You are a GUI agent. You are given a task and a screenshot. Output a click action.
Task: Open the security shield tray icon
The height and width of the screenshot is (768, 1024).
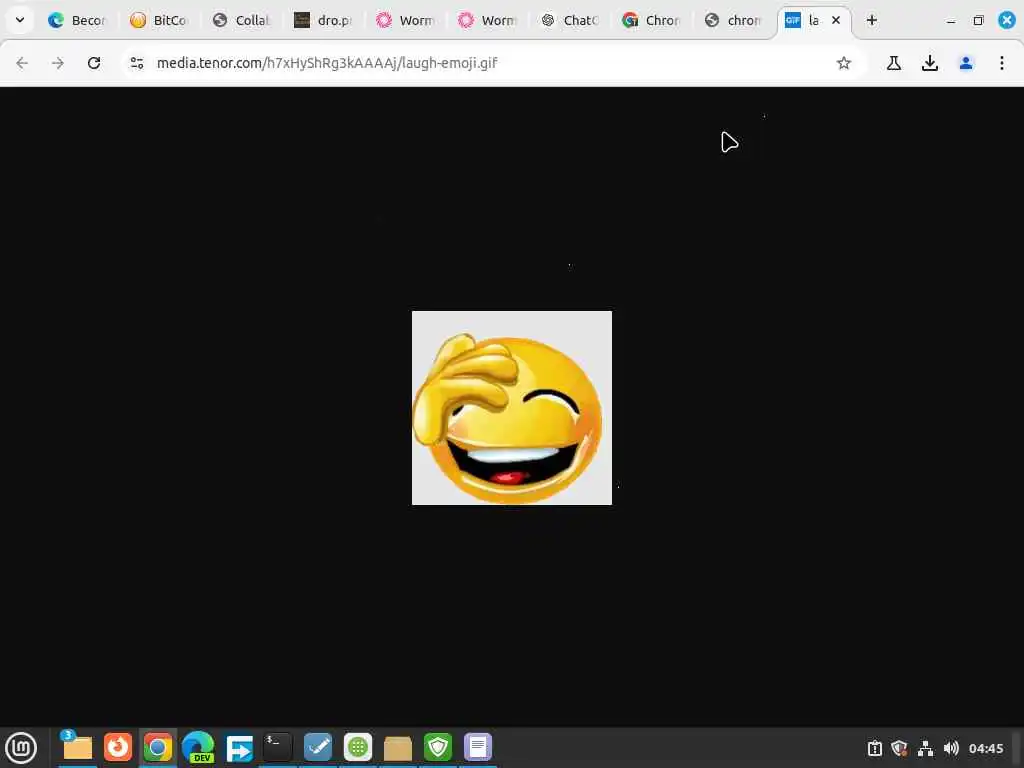899,748
